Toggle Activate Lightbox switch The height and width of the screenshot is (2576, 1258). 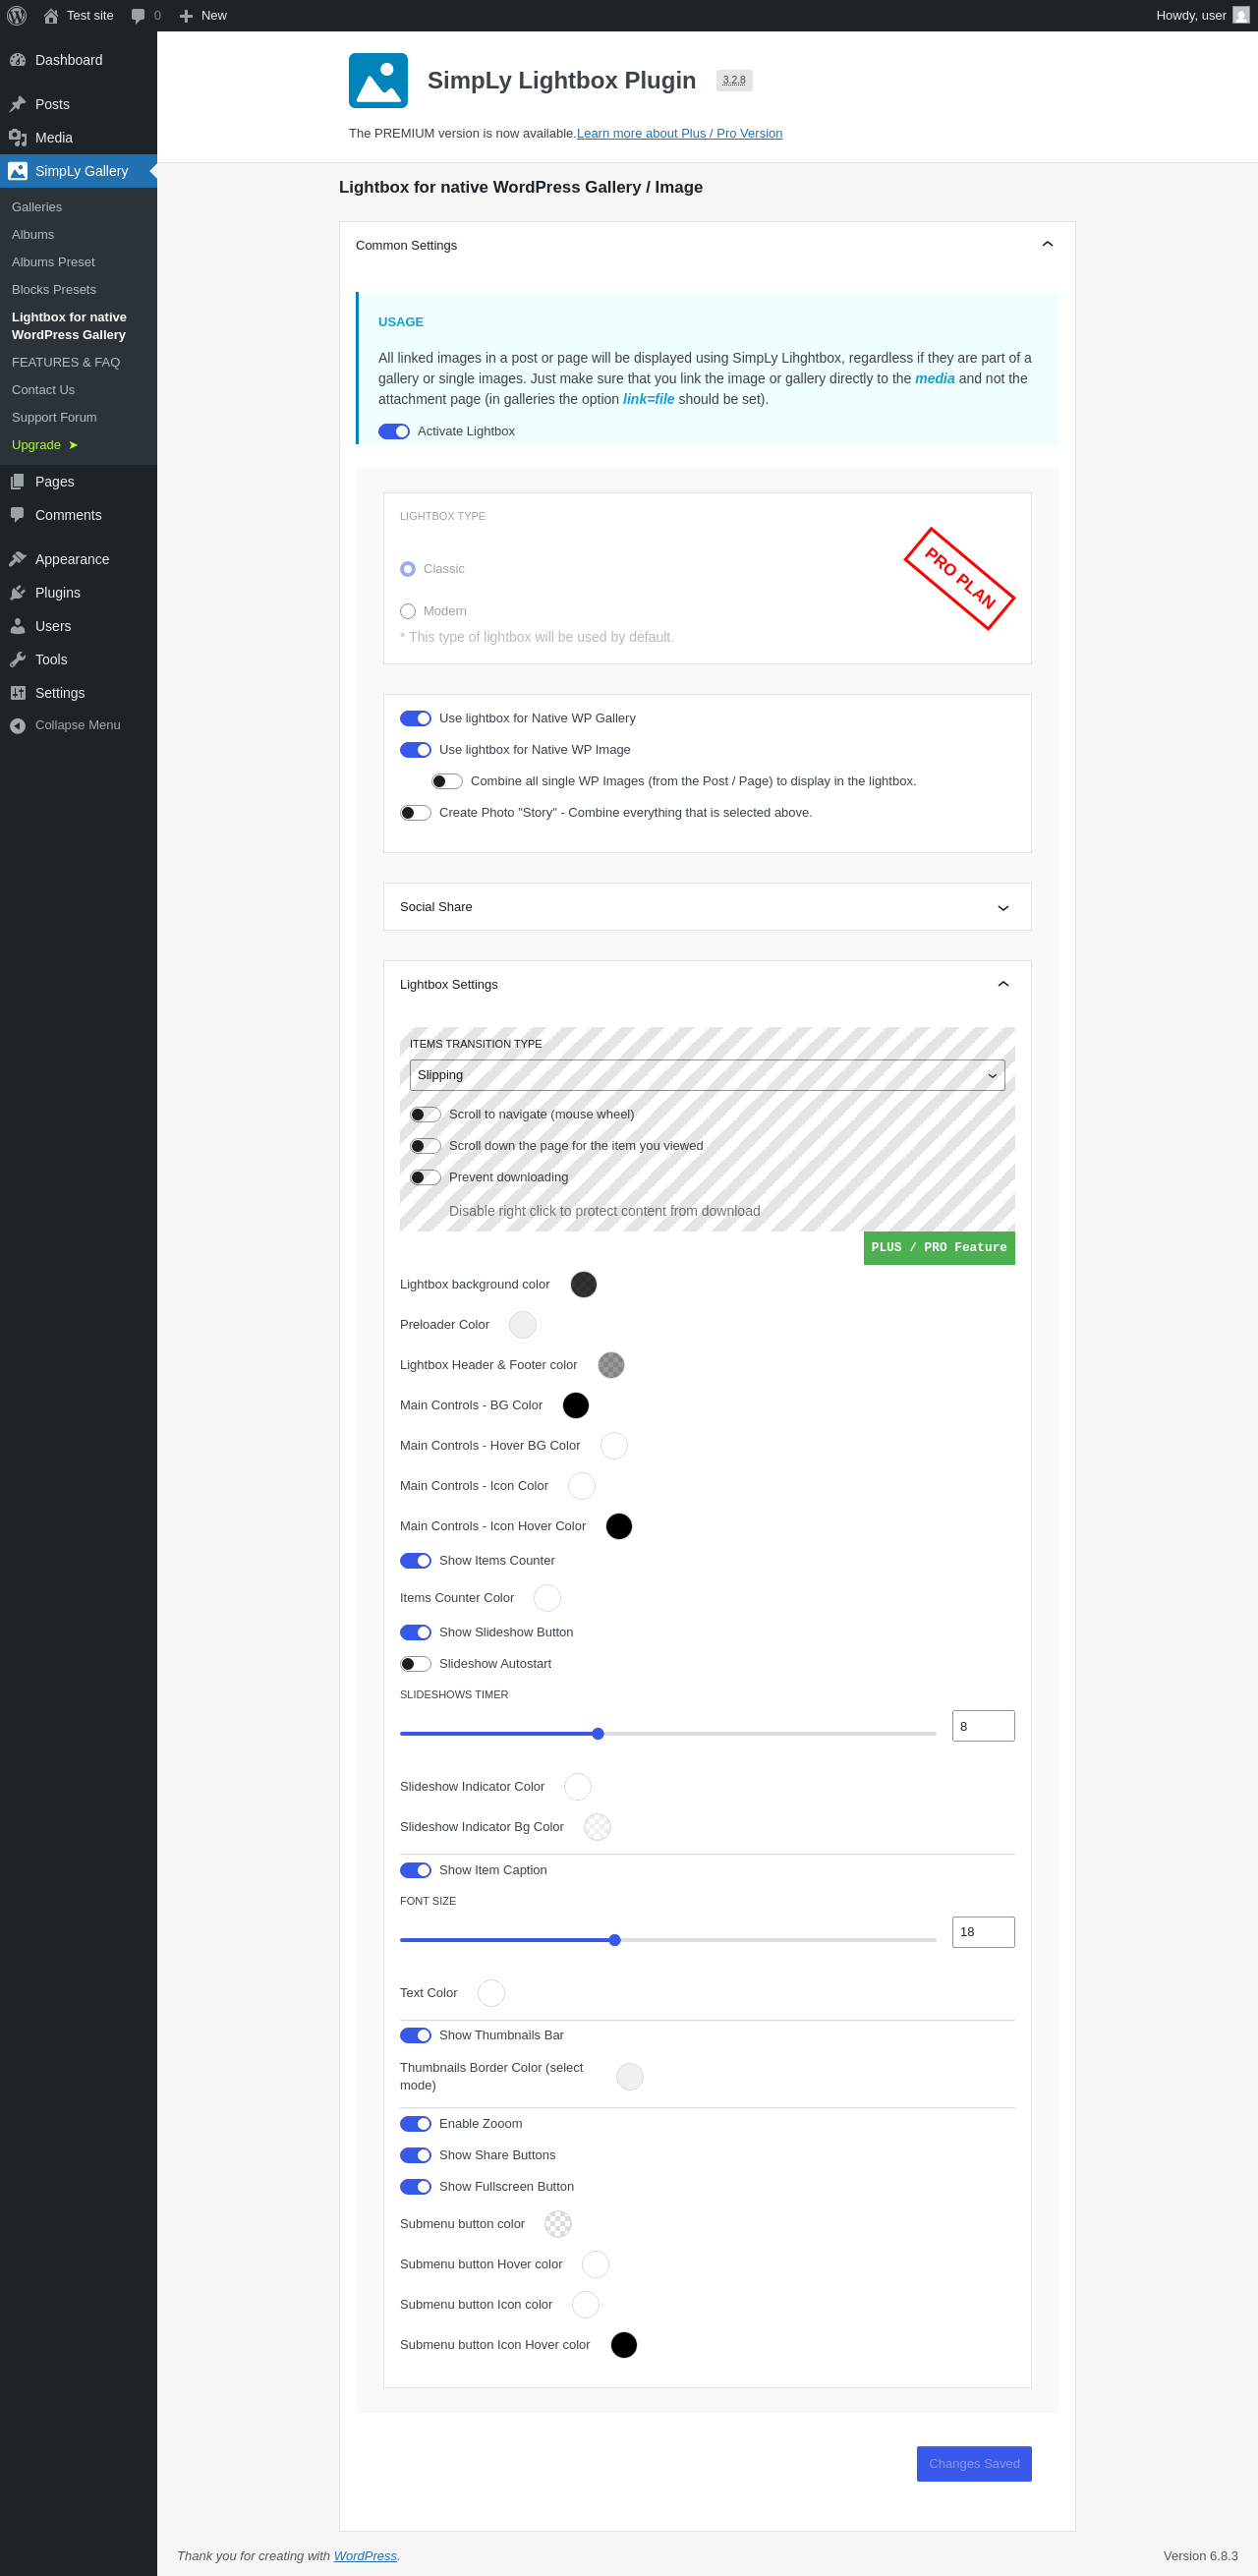[394, 431]
